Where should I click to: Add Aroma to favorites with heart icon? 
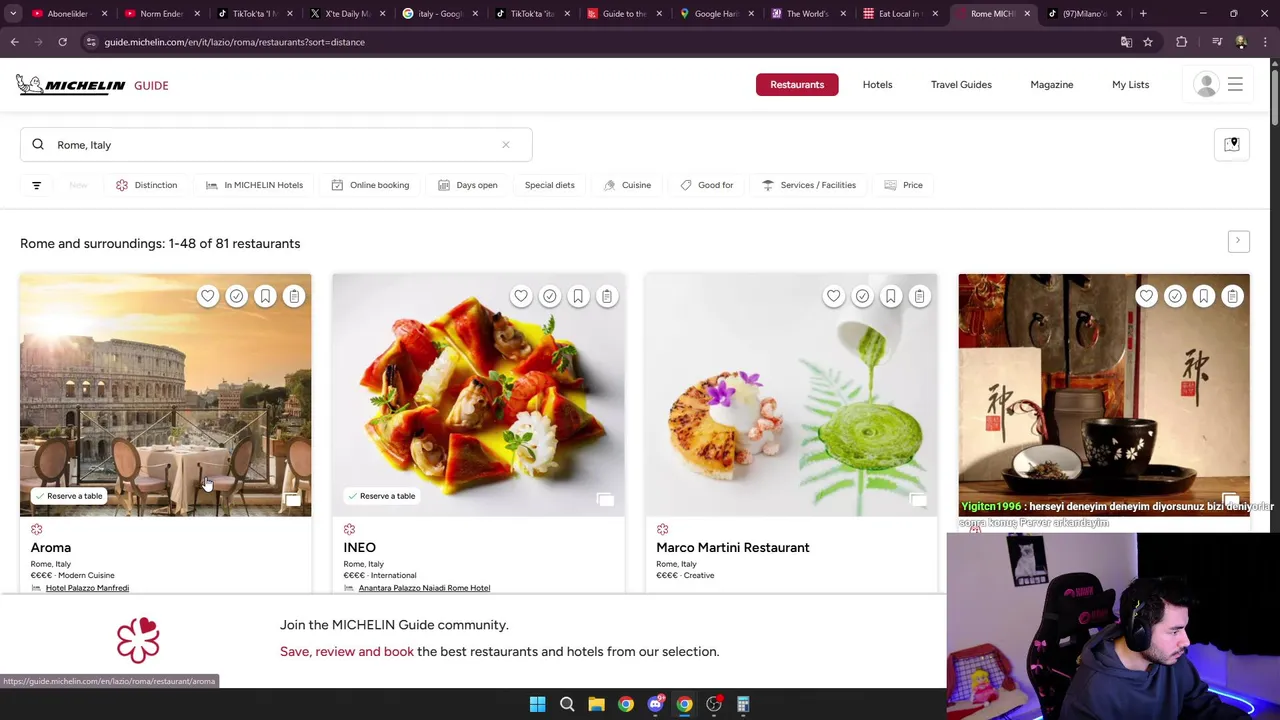(x=207, y=296)
